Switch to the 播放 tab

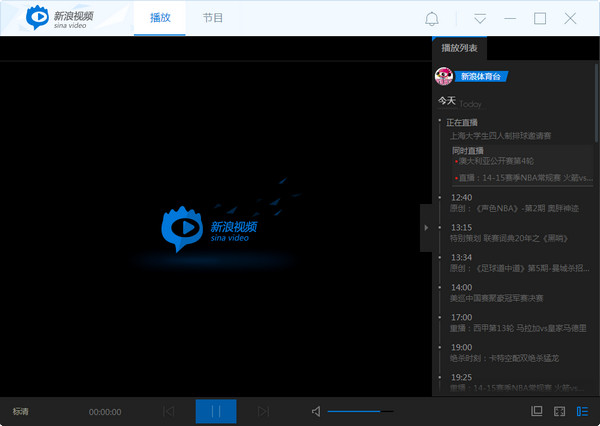point(160,18)
